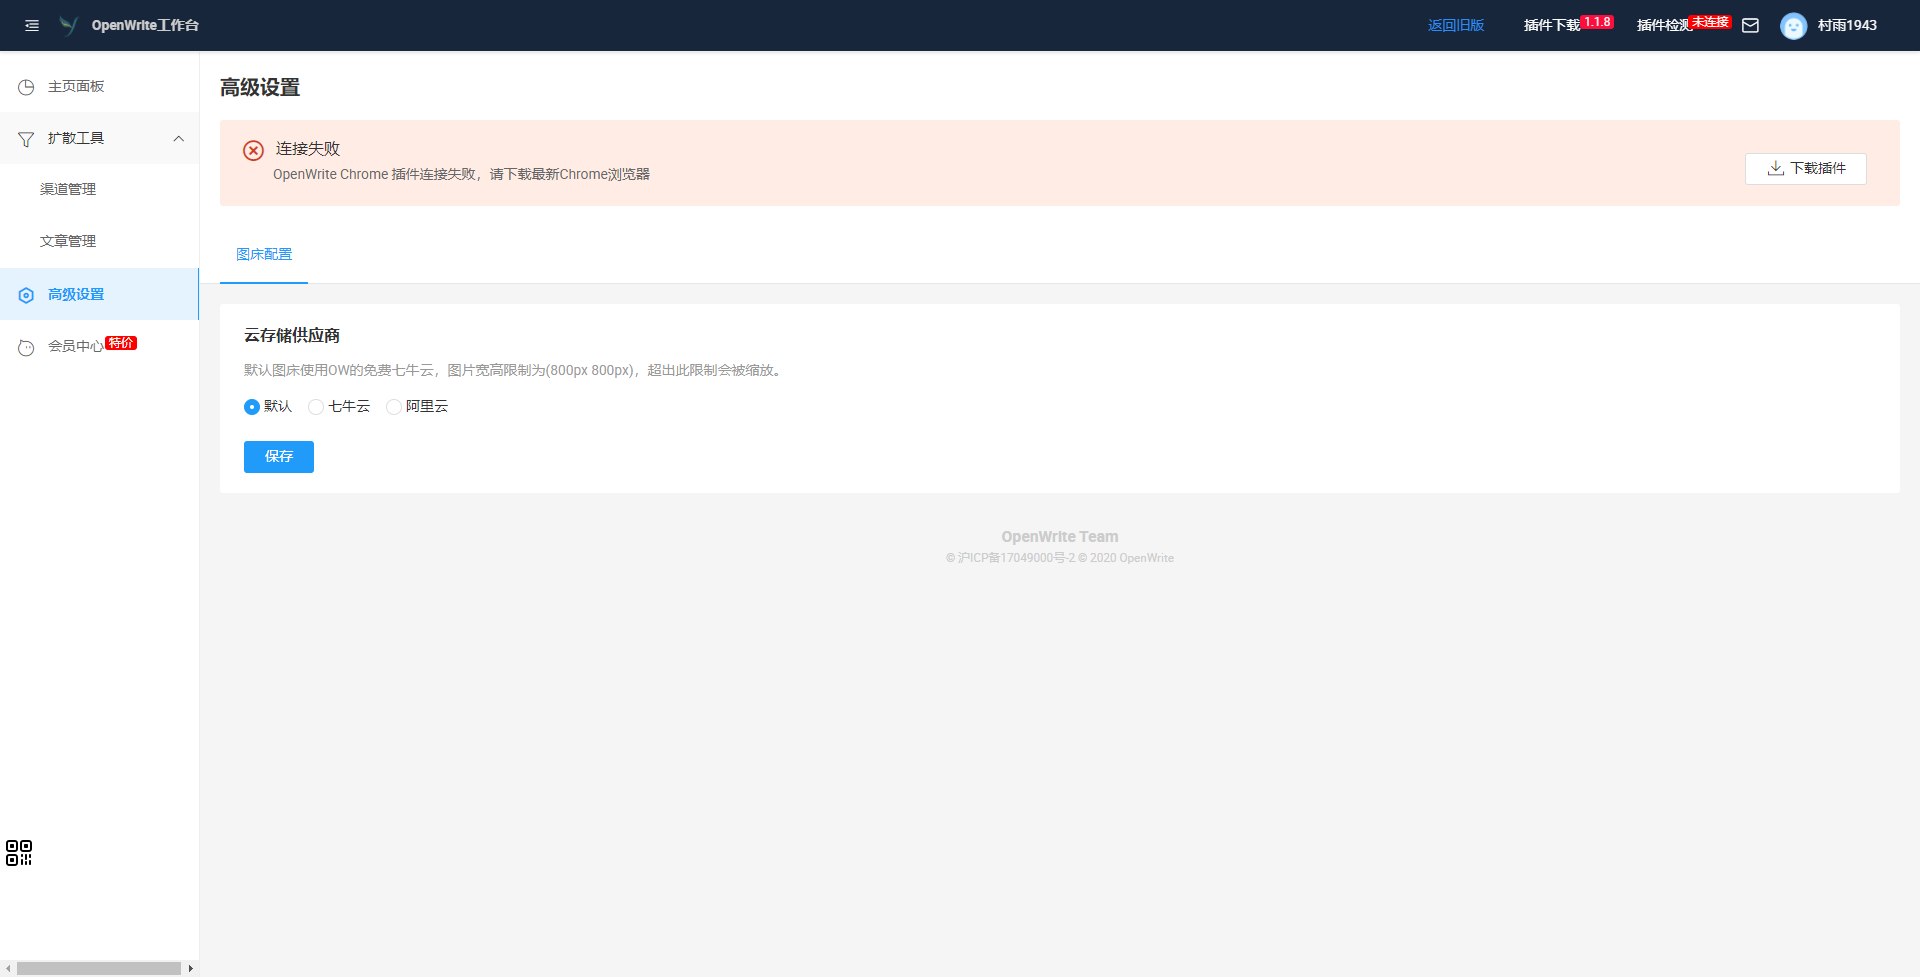Open 渠道管理 in sidebar

(68, 190)
